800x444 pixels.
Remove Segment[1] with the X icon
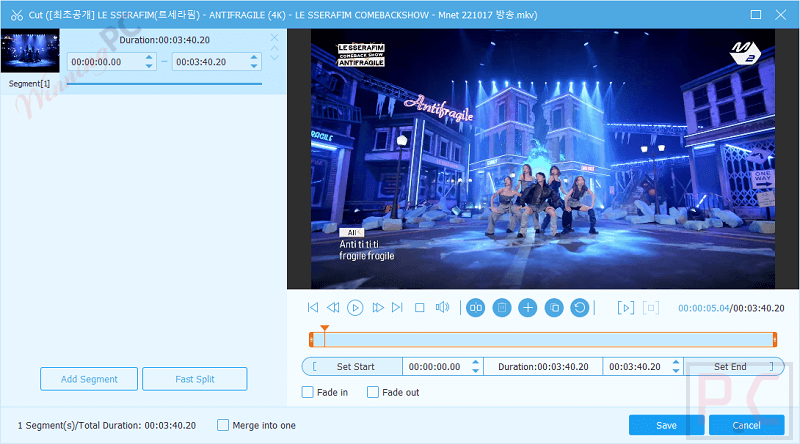pos(274,37)
